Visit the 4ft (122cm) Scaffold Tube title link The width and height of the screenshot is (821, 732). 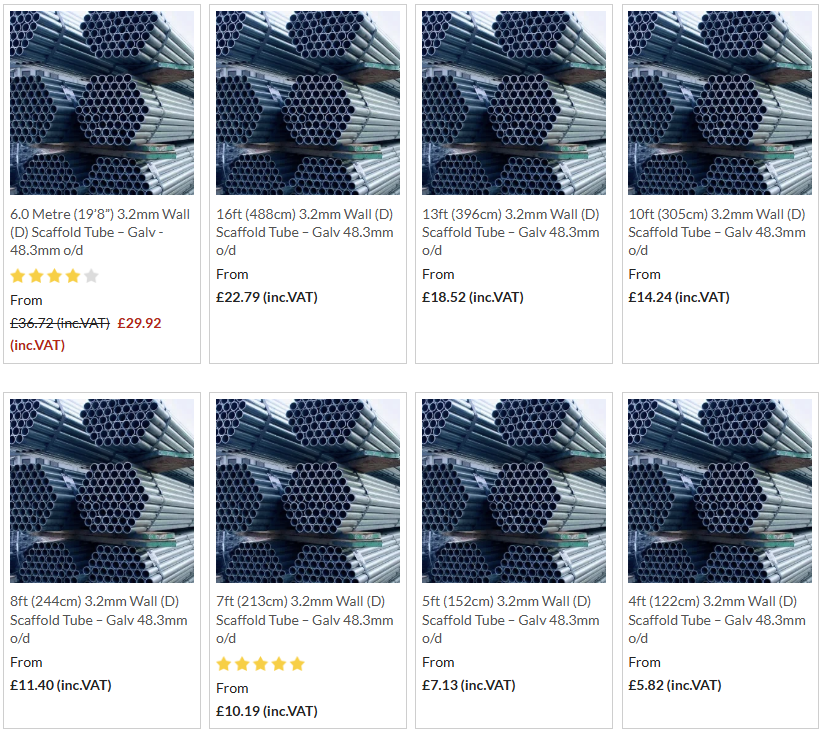click(x=717, y=620)
